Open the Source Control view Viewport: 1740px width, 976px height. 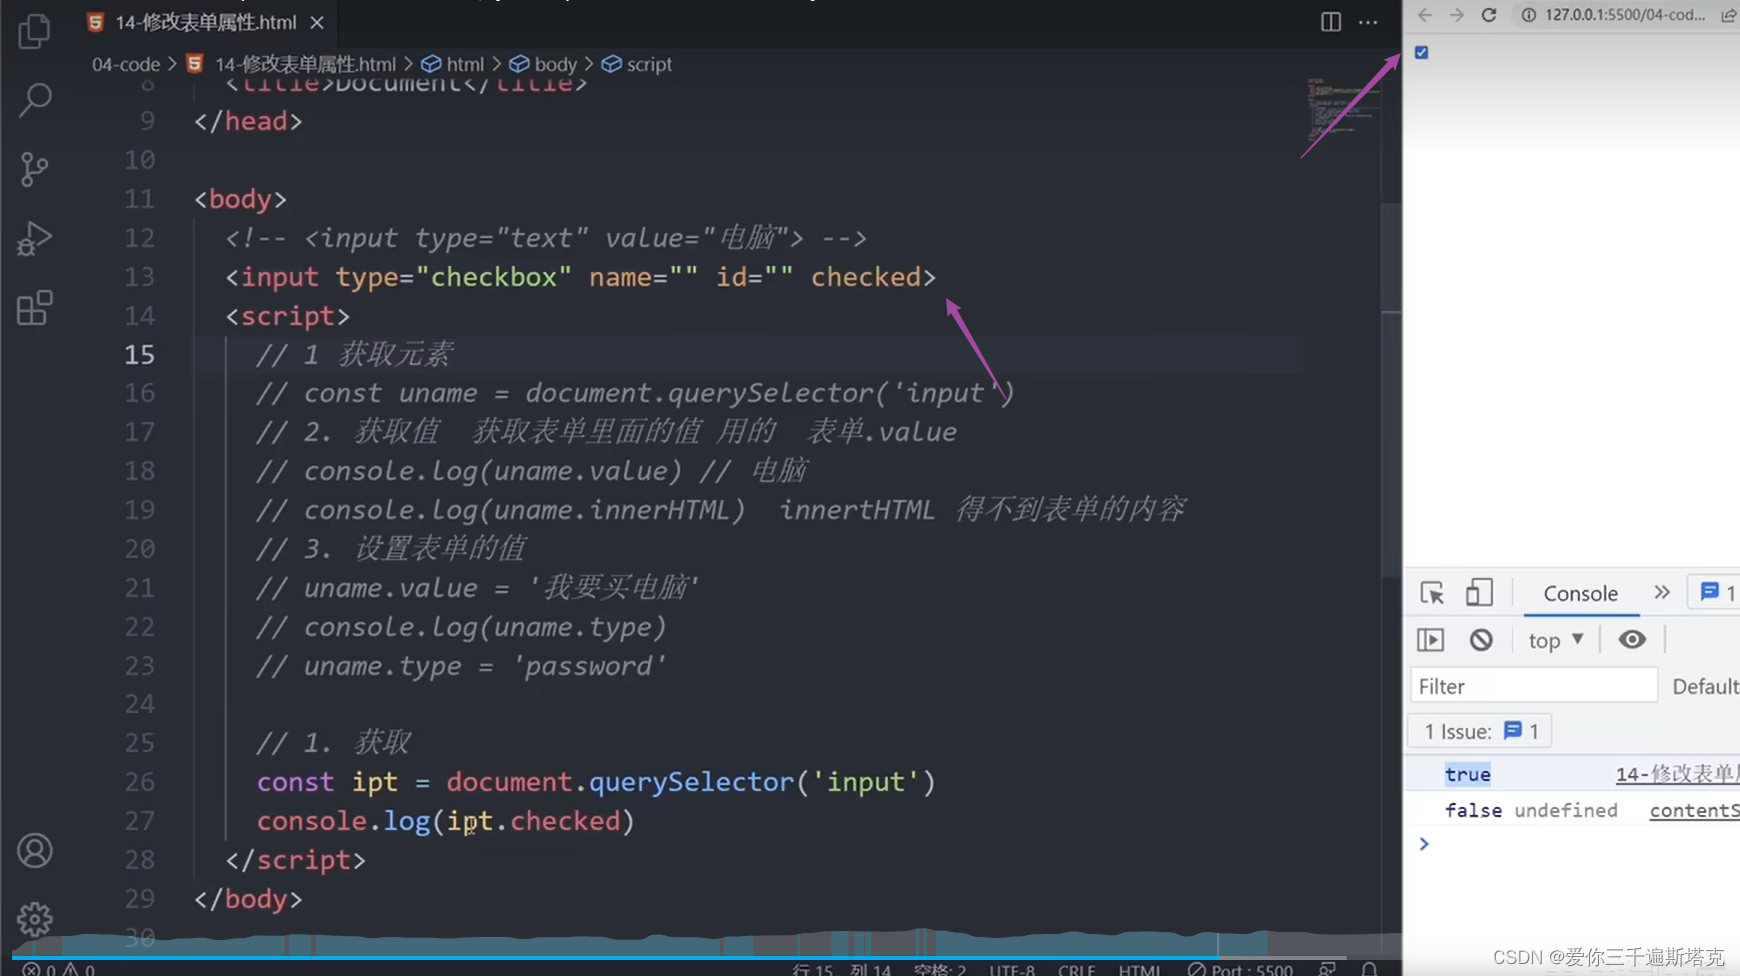click(34, 169)
